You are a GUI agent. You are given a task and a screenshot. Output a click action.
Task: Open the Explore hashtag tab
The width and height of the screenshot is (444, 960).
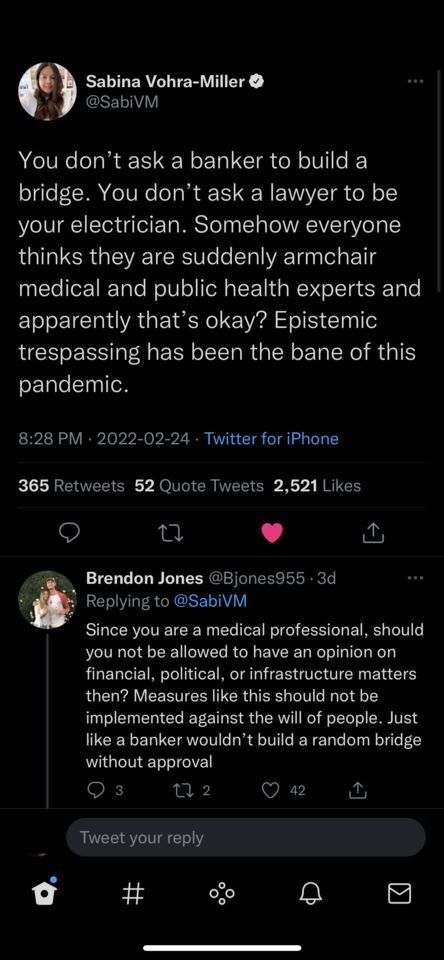134,894
